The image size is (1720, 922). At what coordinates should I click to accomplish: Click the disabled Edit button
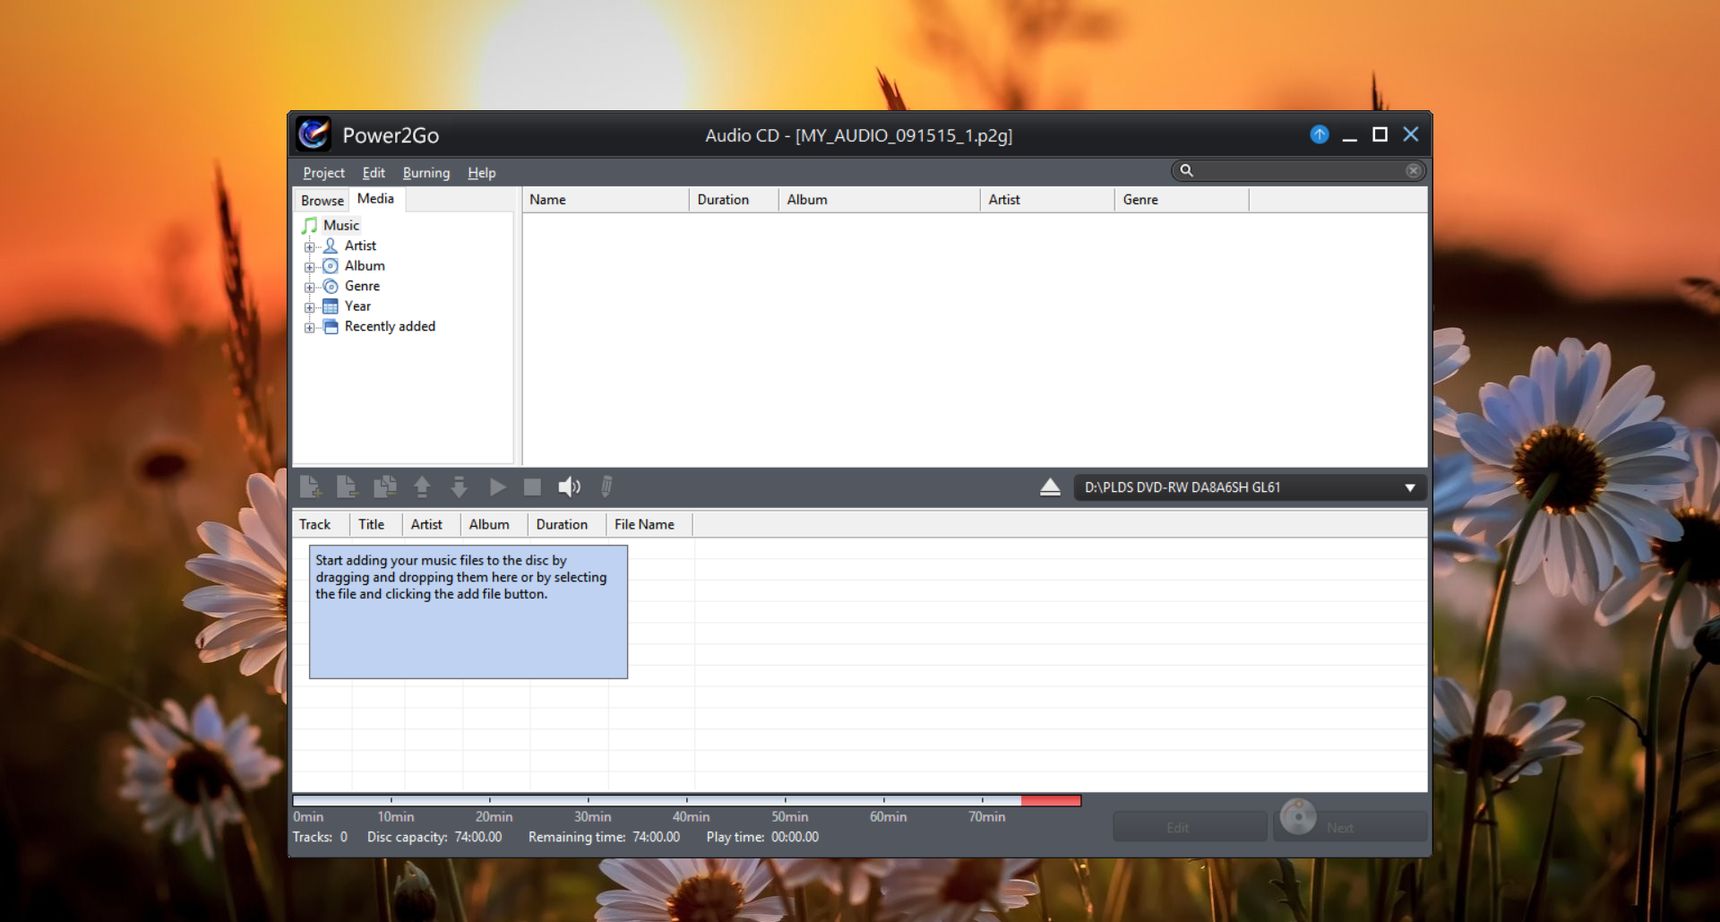pos(1190,827)
